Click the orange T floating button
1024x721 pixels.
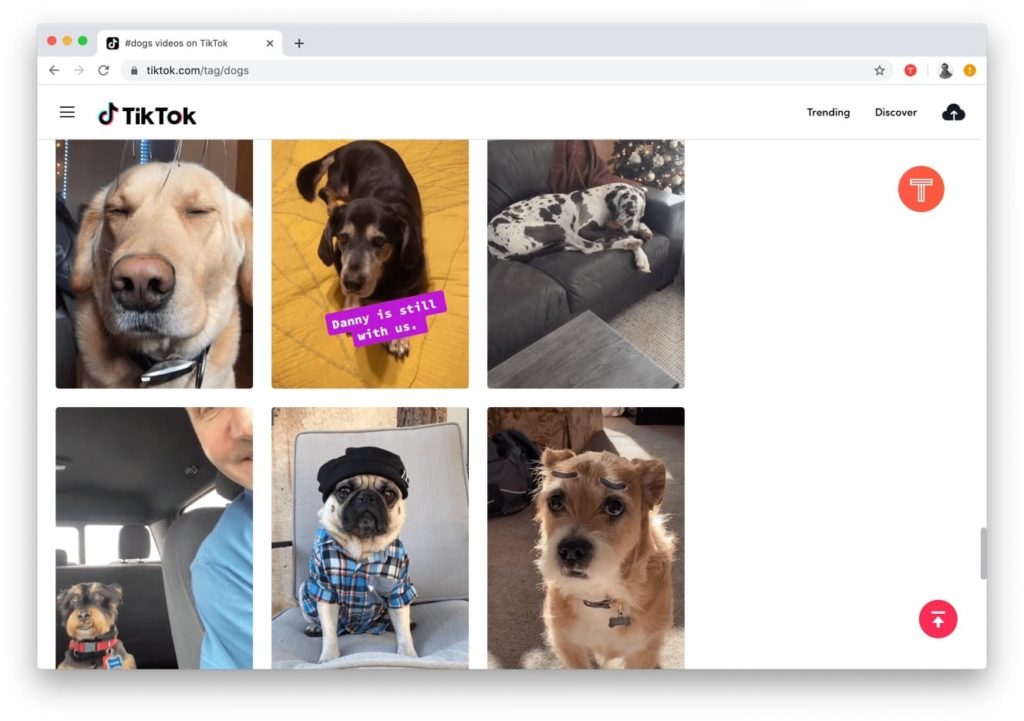(x=921, y=189)
